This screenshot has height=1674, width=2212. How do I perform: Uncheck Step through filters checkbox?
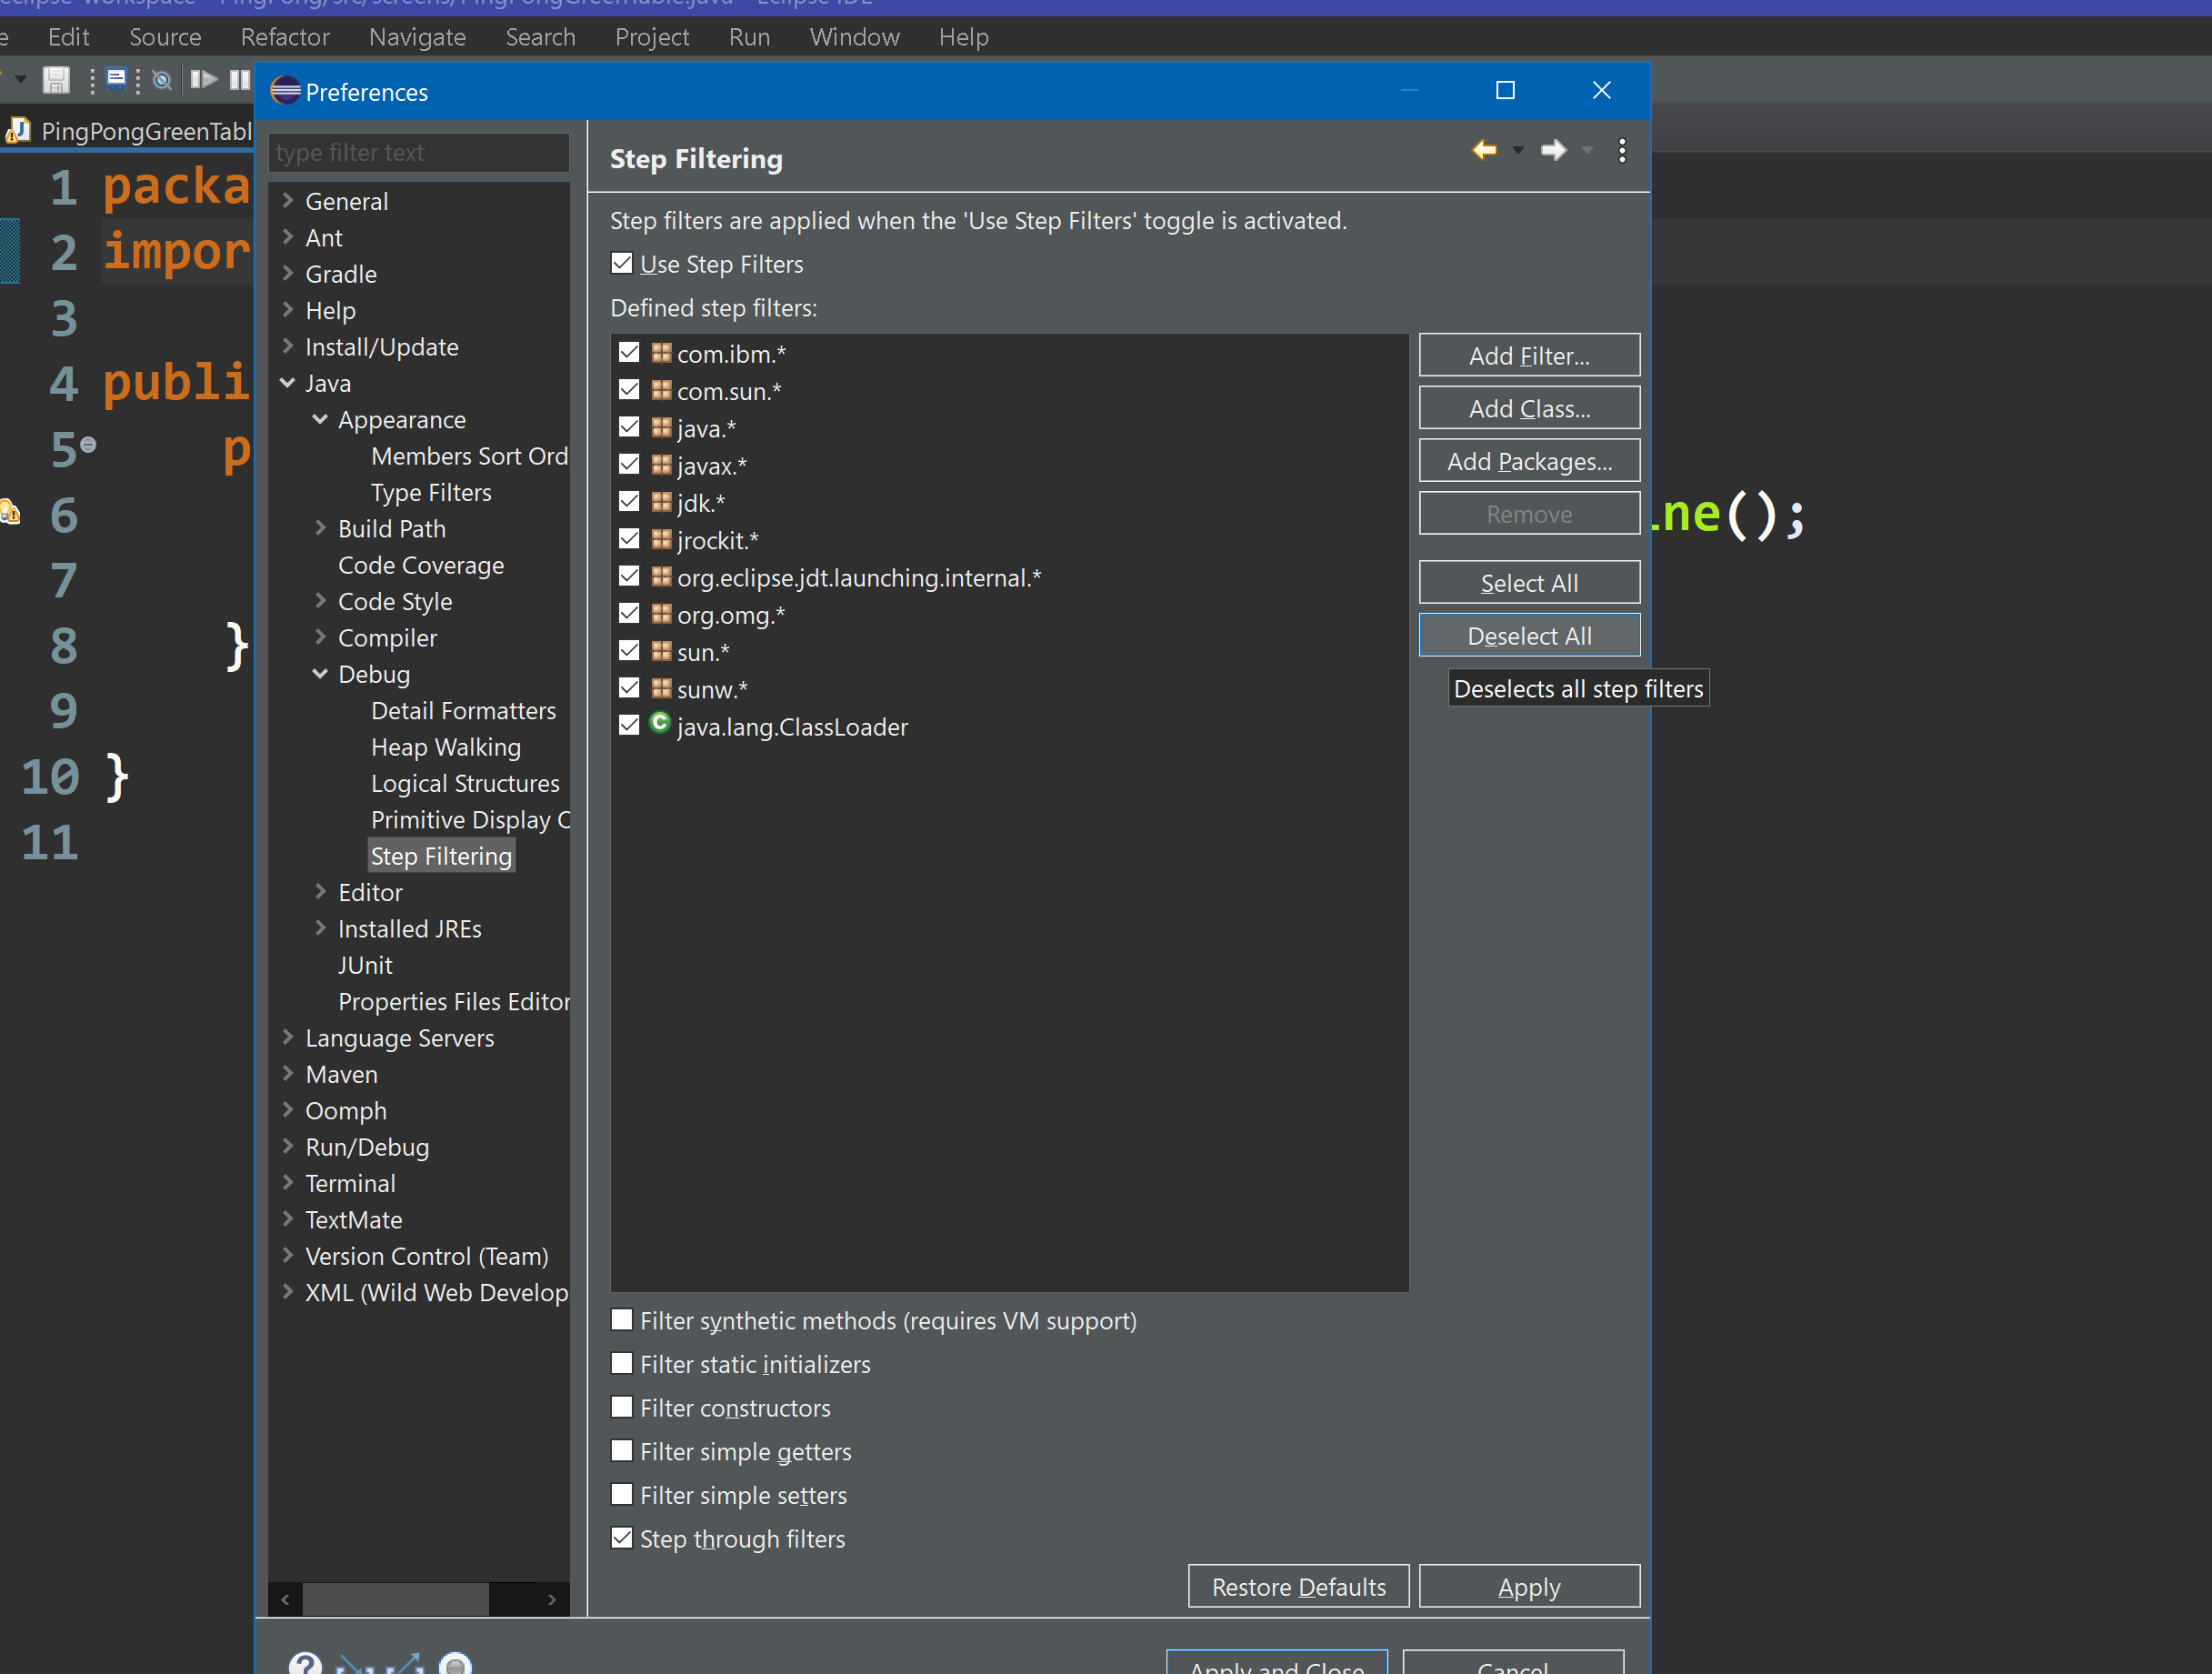622,1538
